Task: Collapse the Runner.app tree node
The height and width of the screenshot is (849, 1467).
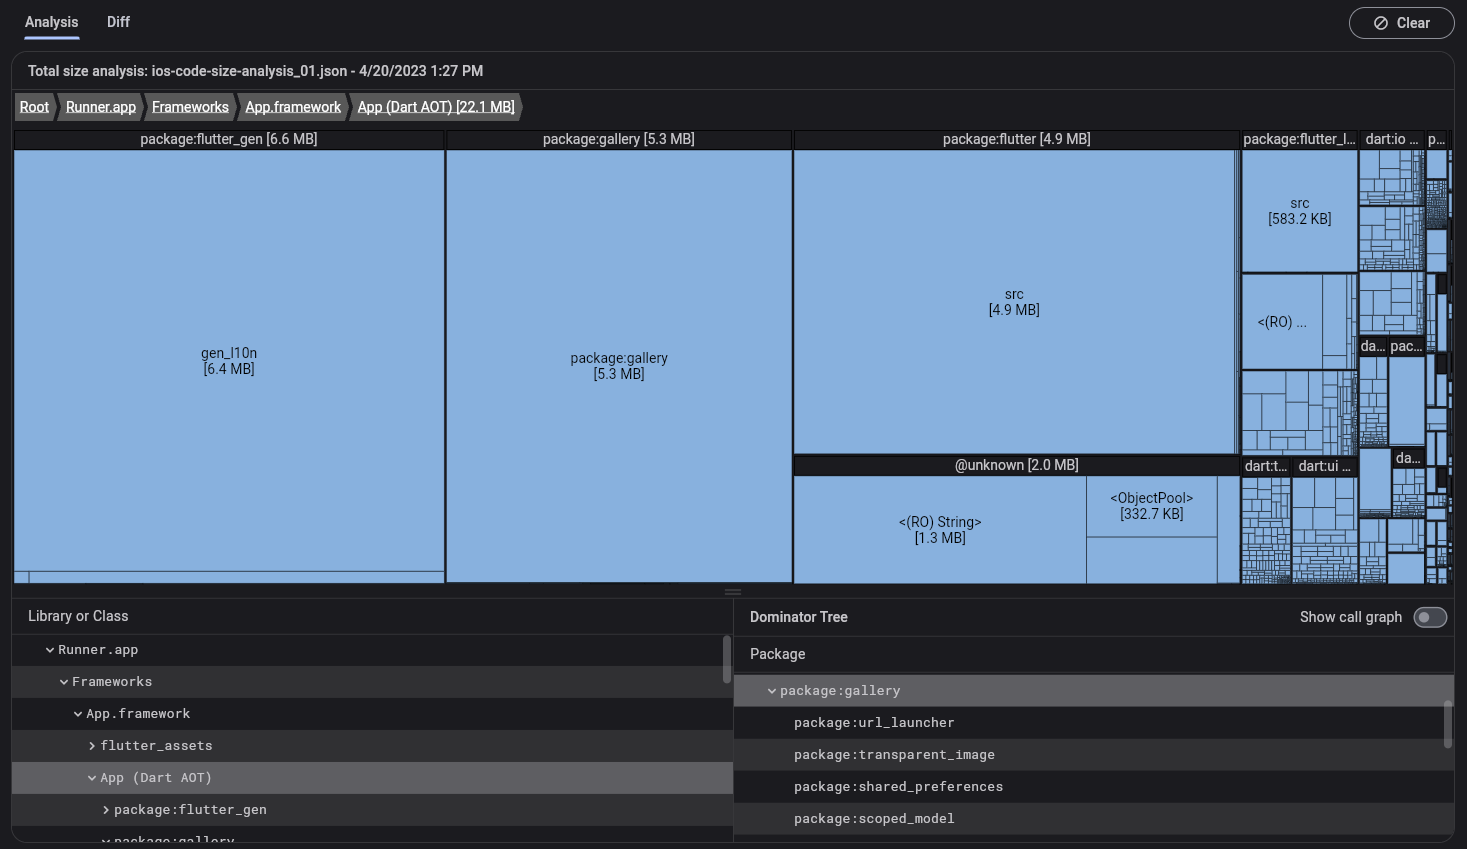Action: 50,649
